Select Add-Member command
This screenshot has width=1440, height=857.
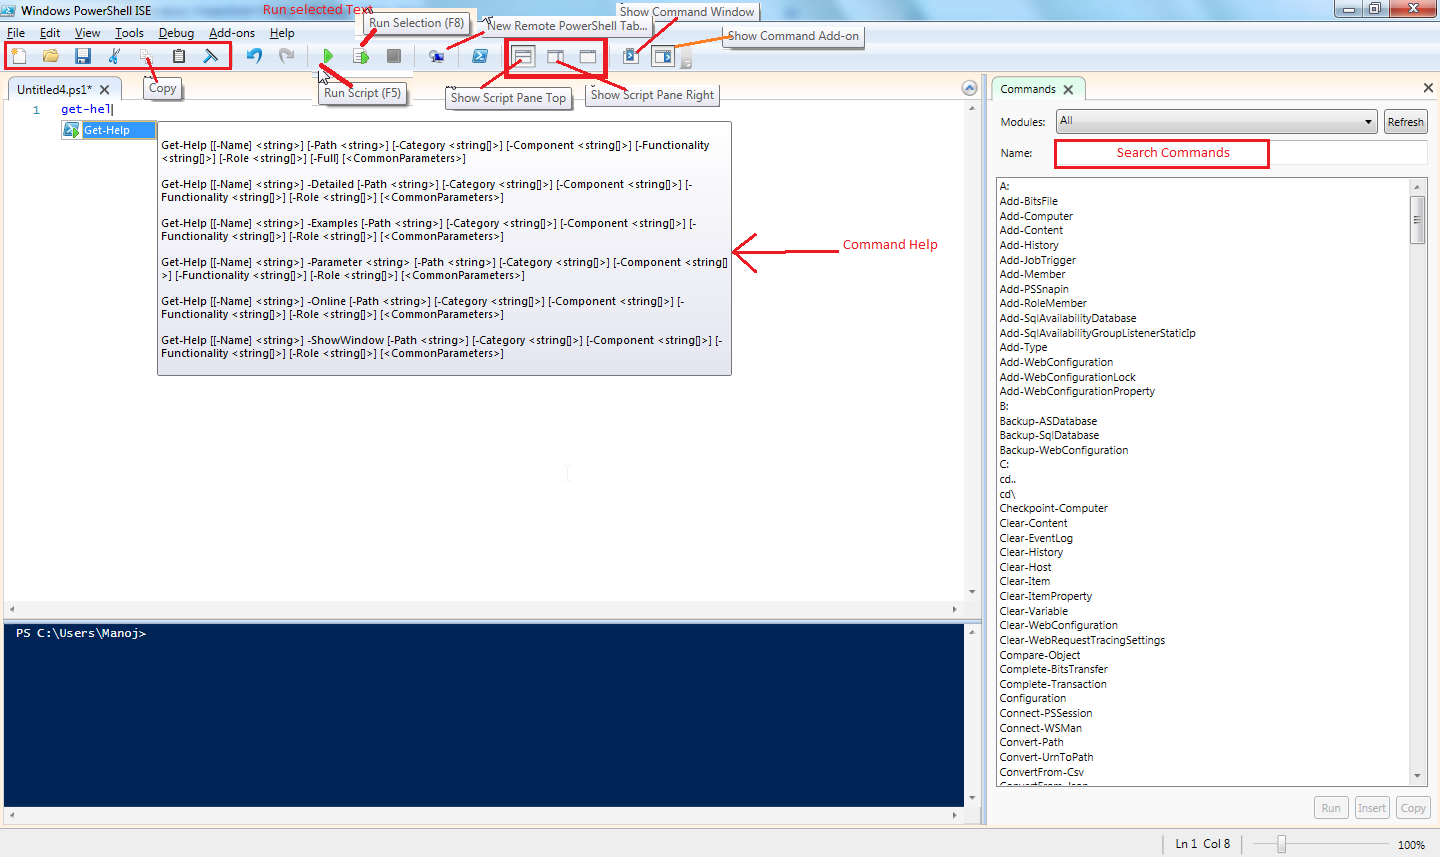point(1032,274)
